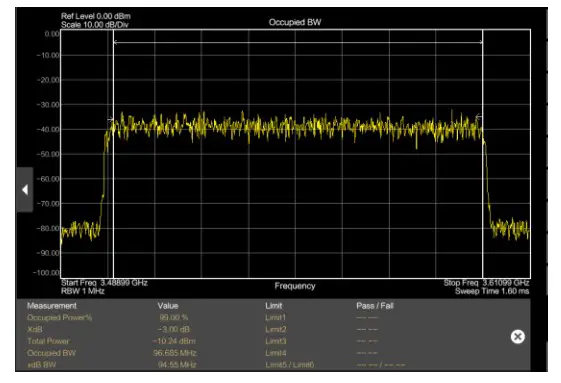Click the Limit4 cell

point(275,353)
